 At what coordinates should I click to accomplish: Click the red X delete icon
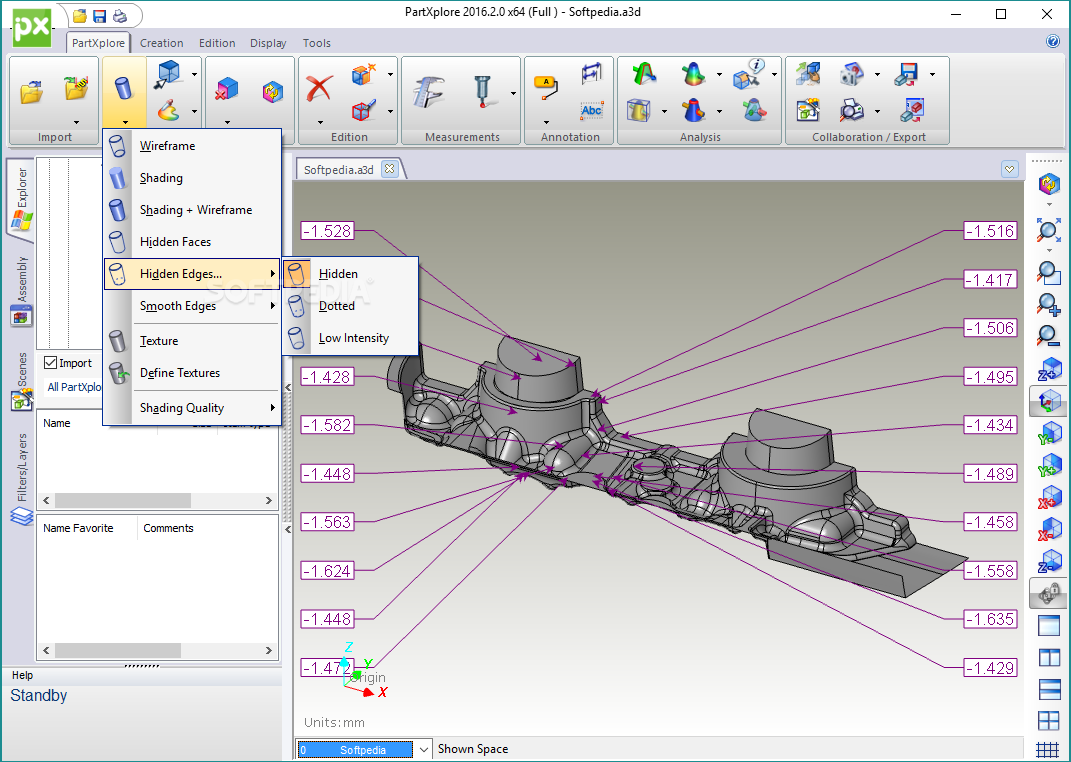point(320,89)
